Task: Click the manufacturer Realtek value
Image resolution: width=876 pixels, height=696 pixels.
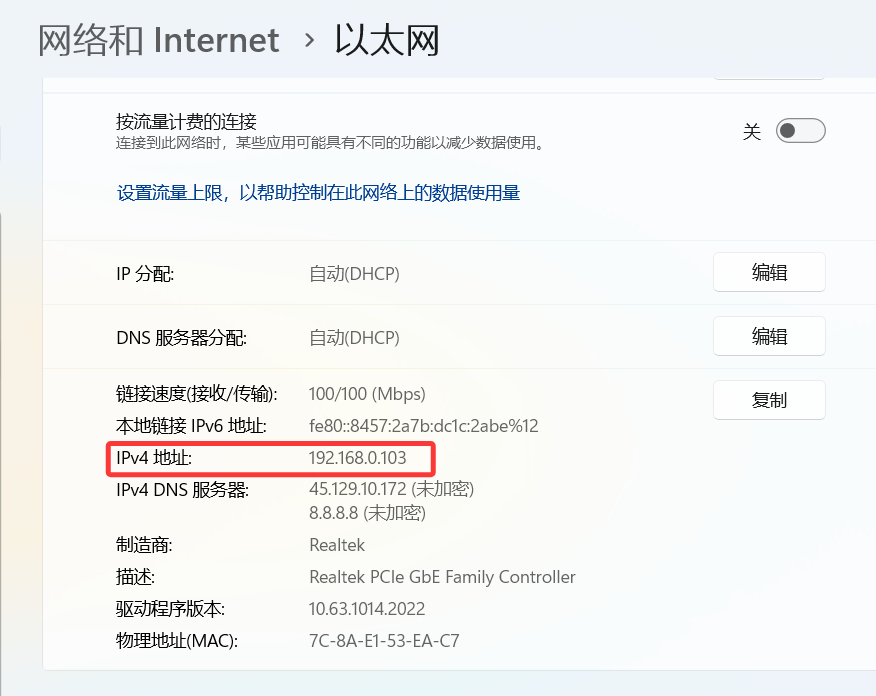Action: pos(337,545)
